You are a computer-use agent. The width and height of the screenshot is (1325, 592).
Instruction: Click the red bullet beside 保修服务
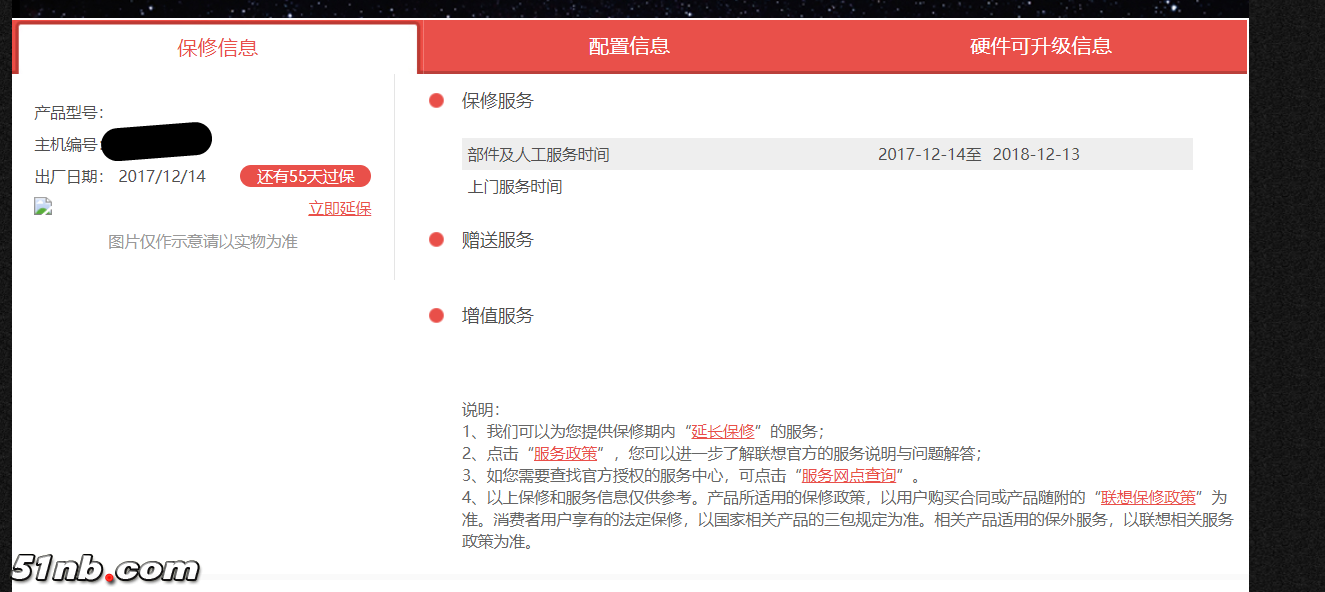pyautogui.click(x=436, y=101)
